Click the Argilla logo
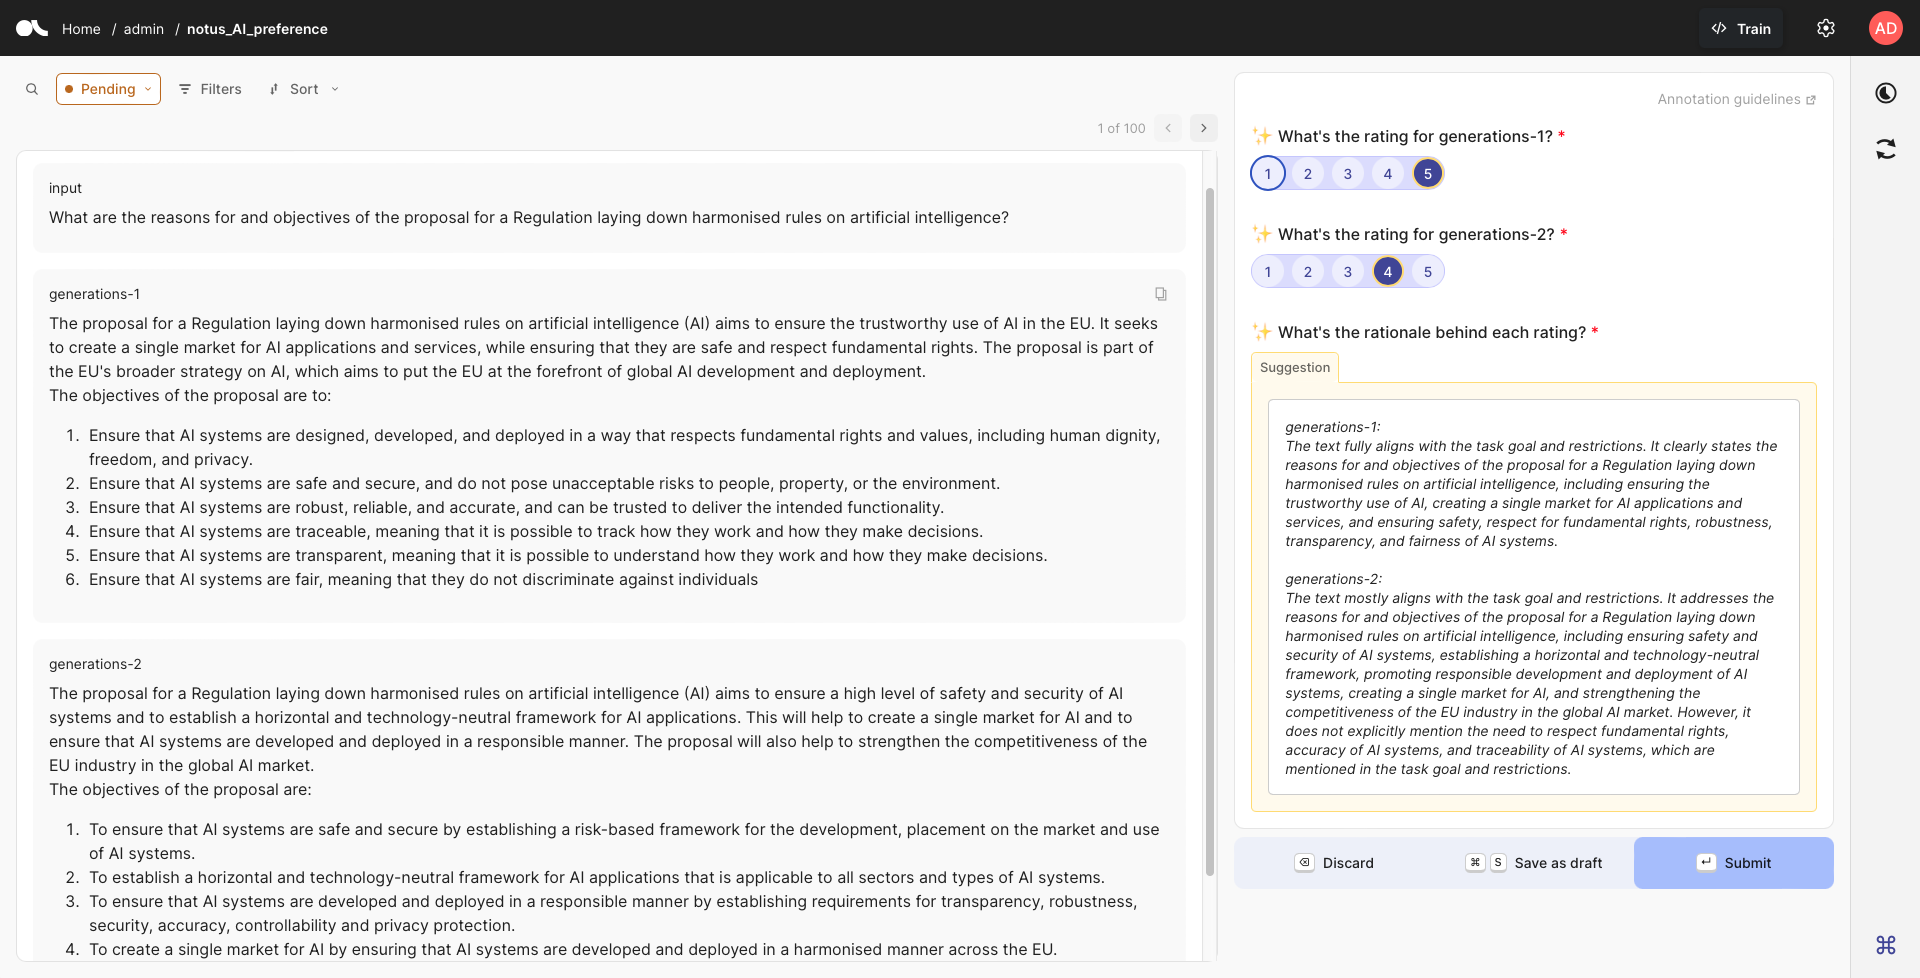Image resolution: width=1920 pixels, height=978 pixels. pyautogui.click(x=32, y=28)
